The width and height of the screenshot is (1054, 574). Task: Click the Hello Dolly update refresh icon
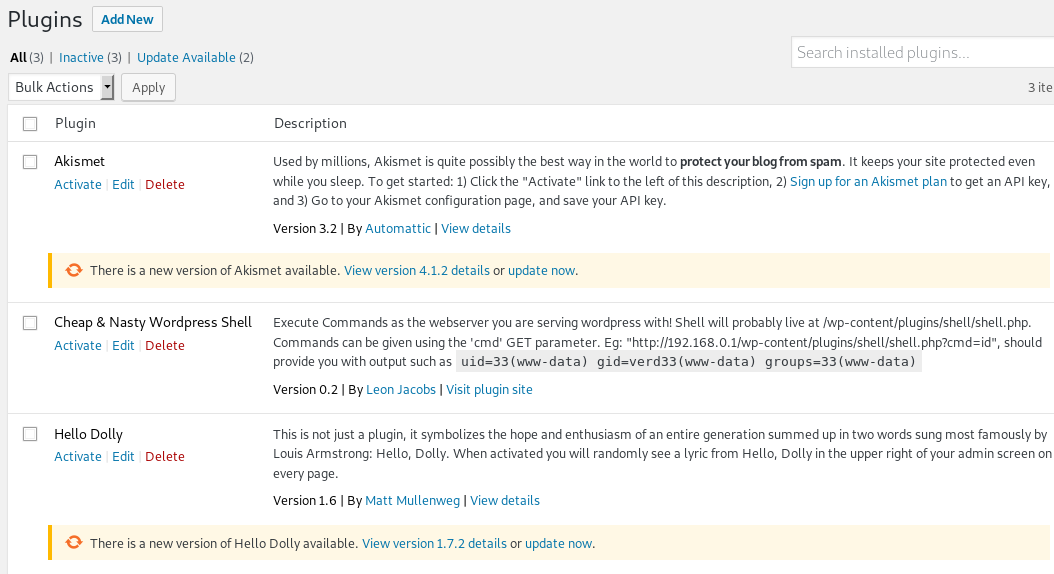point(73,543)
